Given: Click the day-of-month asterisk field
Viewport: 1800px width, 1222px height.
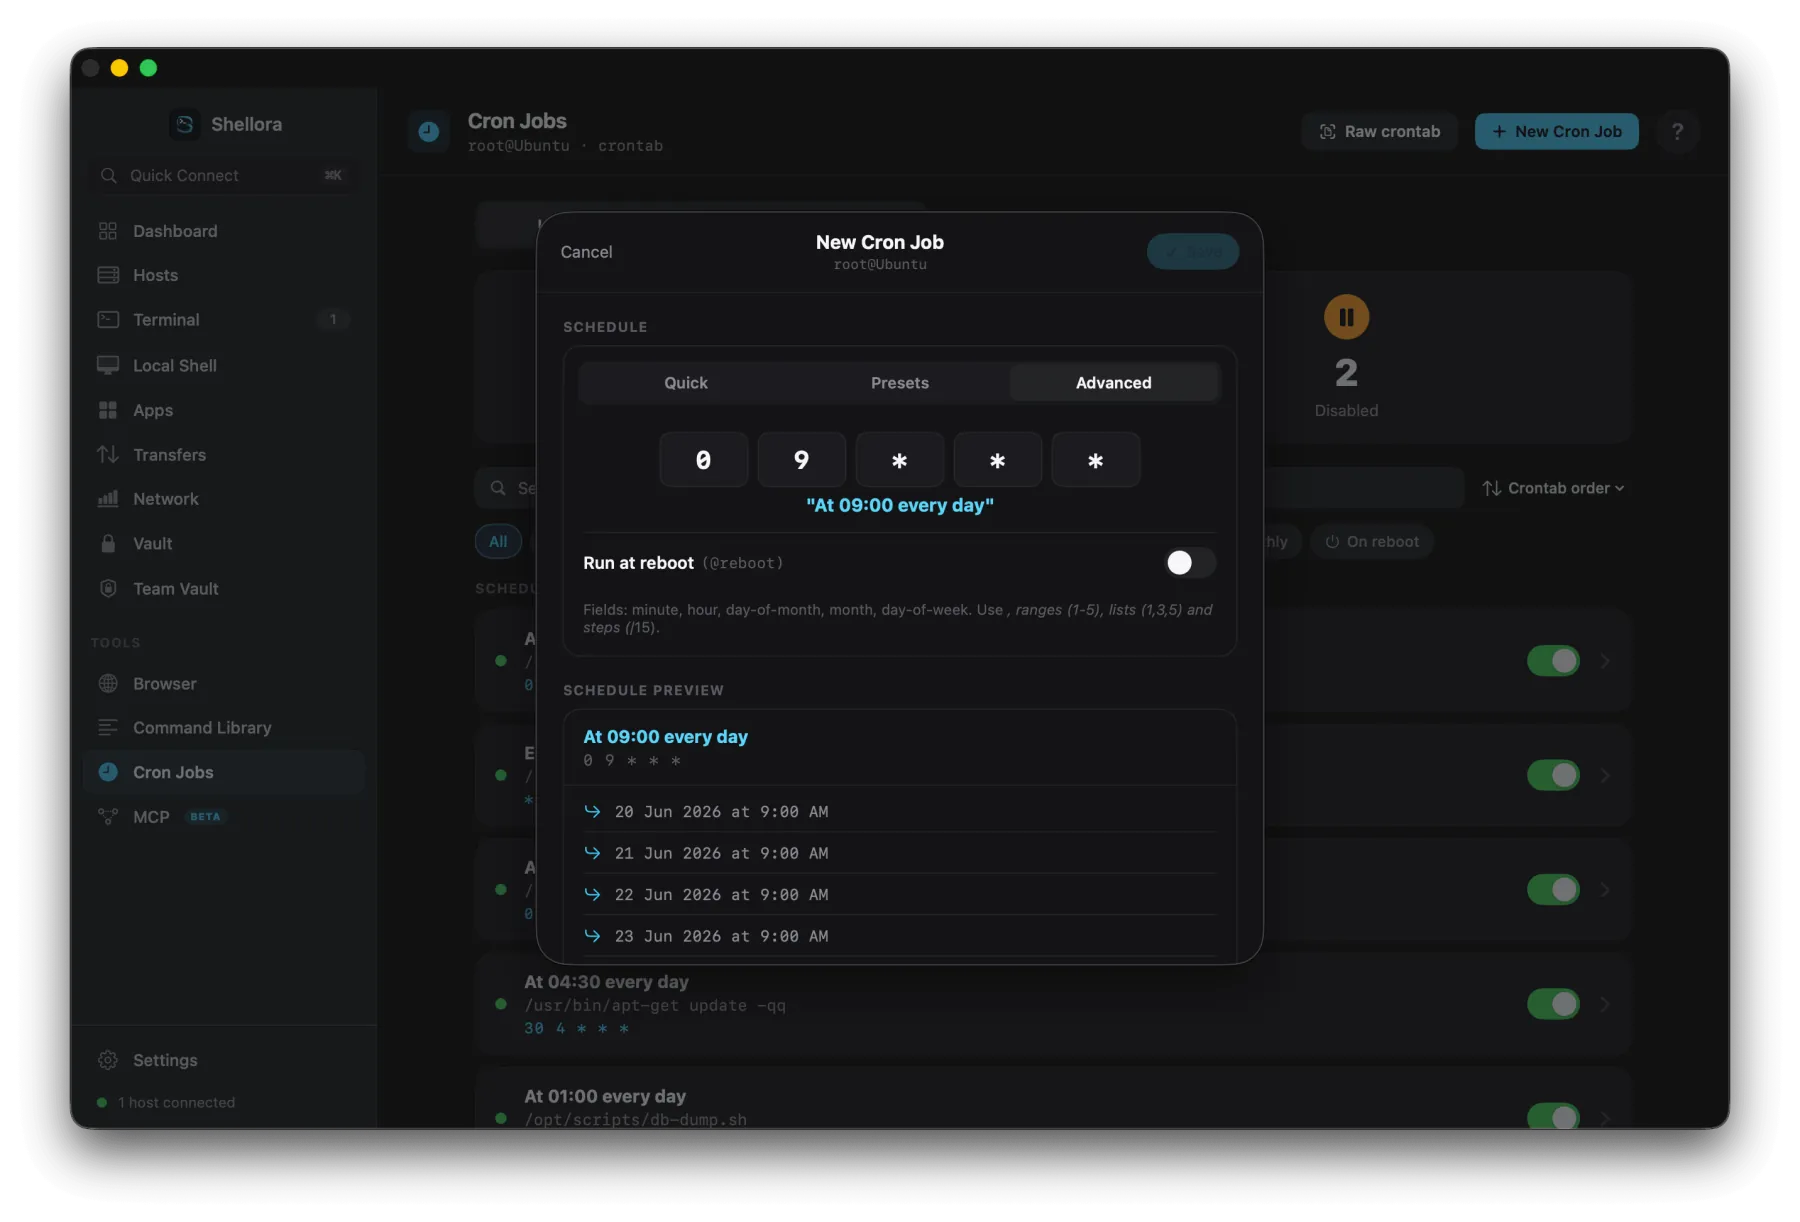Looking at the screenshot, I should pyautogui.click(x=900, y=460).
